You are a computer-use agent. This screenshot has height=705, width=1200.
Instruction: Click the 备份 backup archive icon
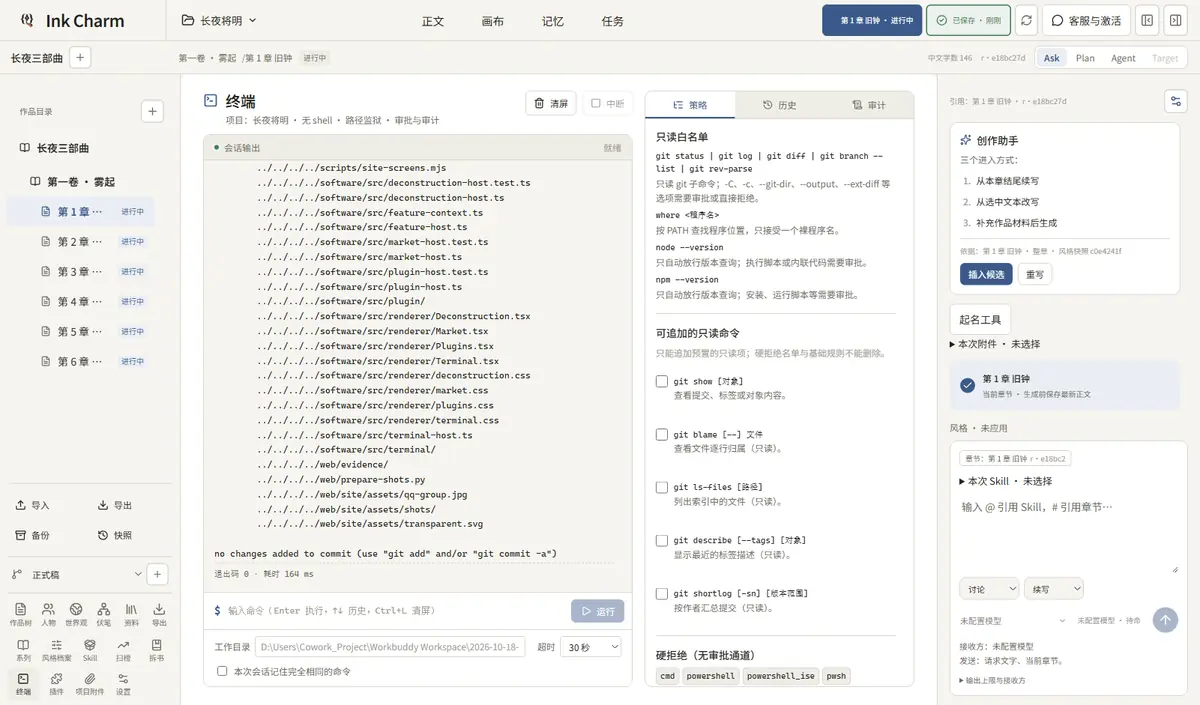pos(21,535)
